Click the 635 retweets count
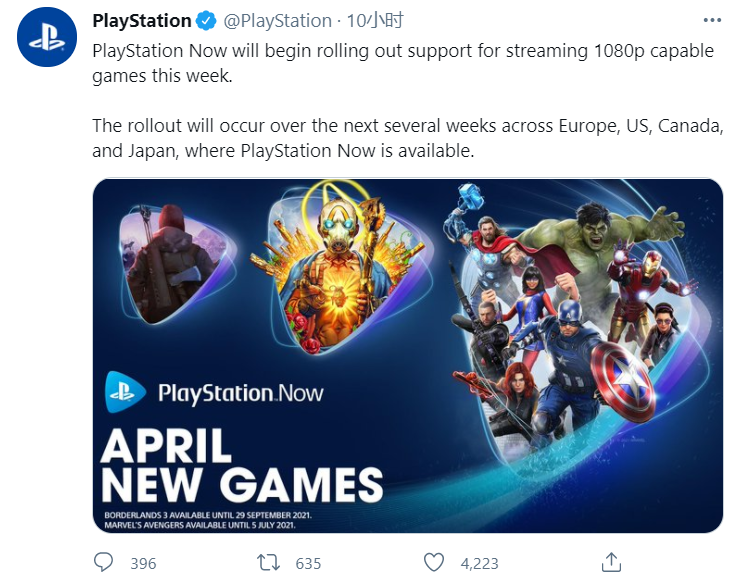Image resolution: width=733 pixels, height=581 pixels. [307, 563]
